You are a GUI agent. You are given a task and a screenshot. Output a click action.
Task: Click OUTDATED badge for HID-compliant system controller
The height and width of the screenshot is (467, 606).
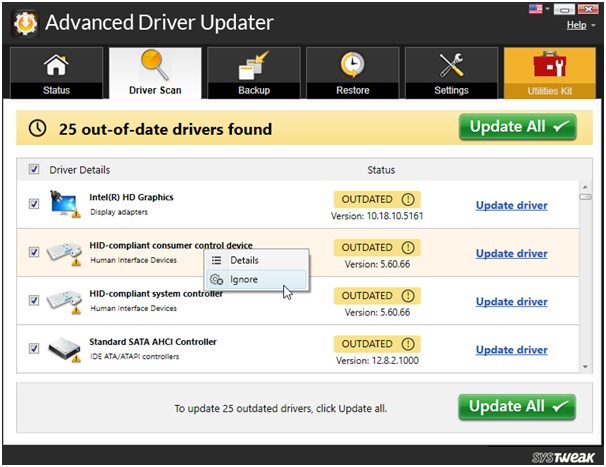click(x=377, y=296)
